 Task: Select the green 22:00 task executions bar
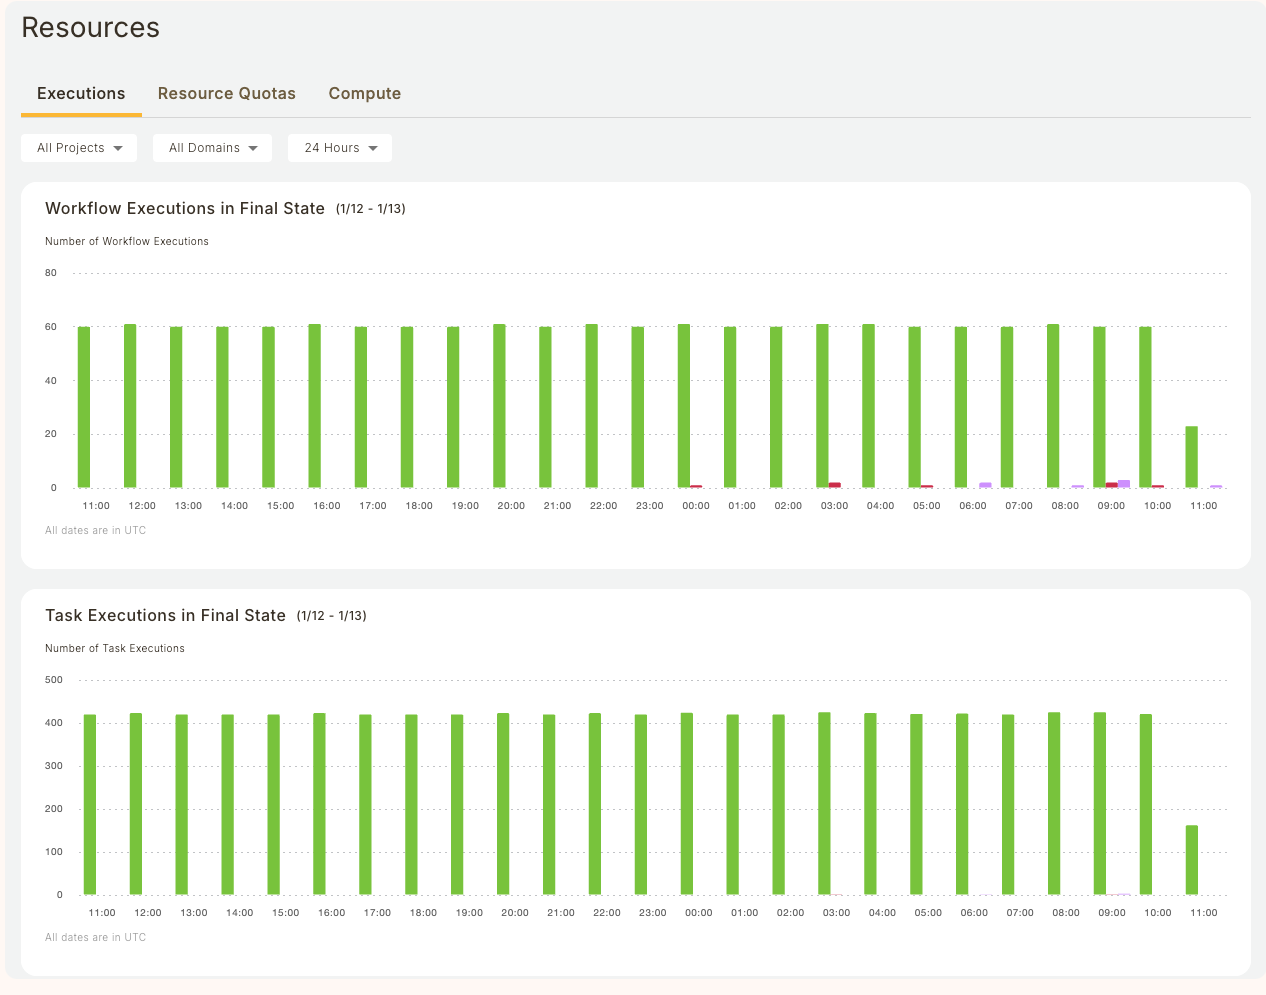pyautogui.click(x=595, y=804)
